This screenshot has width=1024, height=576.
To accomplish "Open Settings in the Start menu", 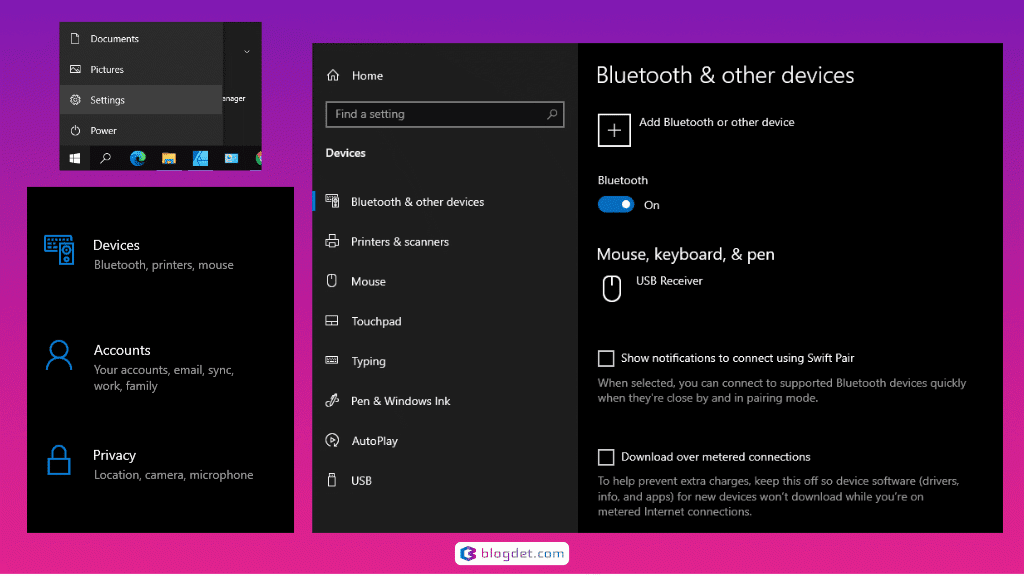I will tap(141, 100).
